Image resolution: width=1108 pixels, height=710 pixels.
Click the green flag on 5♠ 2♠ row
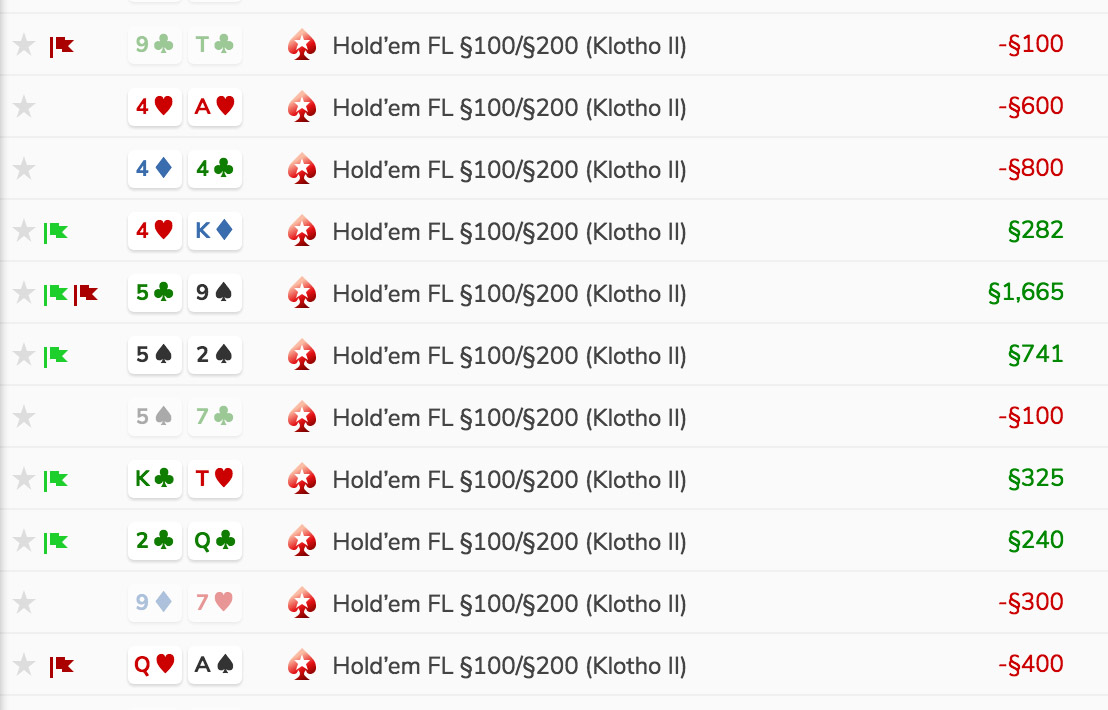(x=56, y=356)
